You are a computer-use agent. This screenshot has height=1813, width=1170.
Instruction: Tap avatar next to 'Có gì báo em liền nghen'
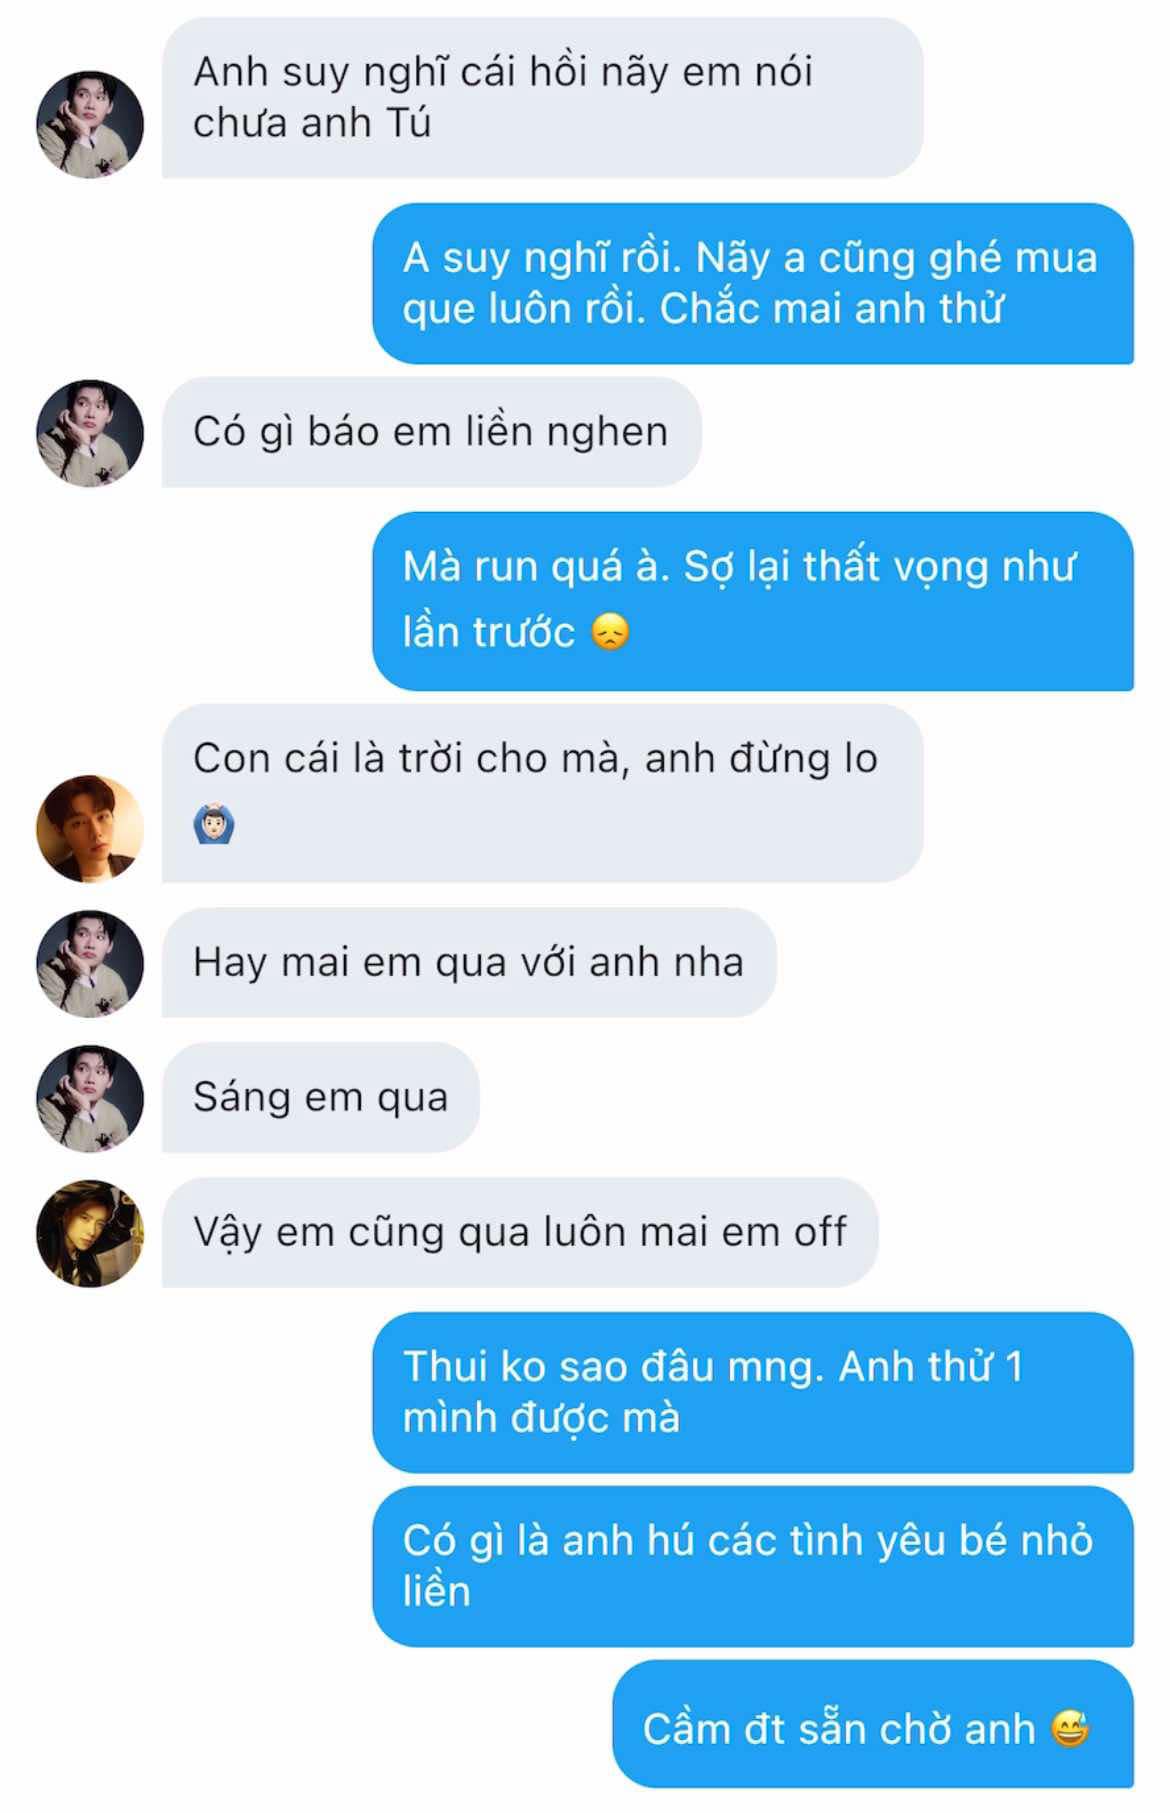coord(90,433)
